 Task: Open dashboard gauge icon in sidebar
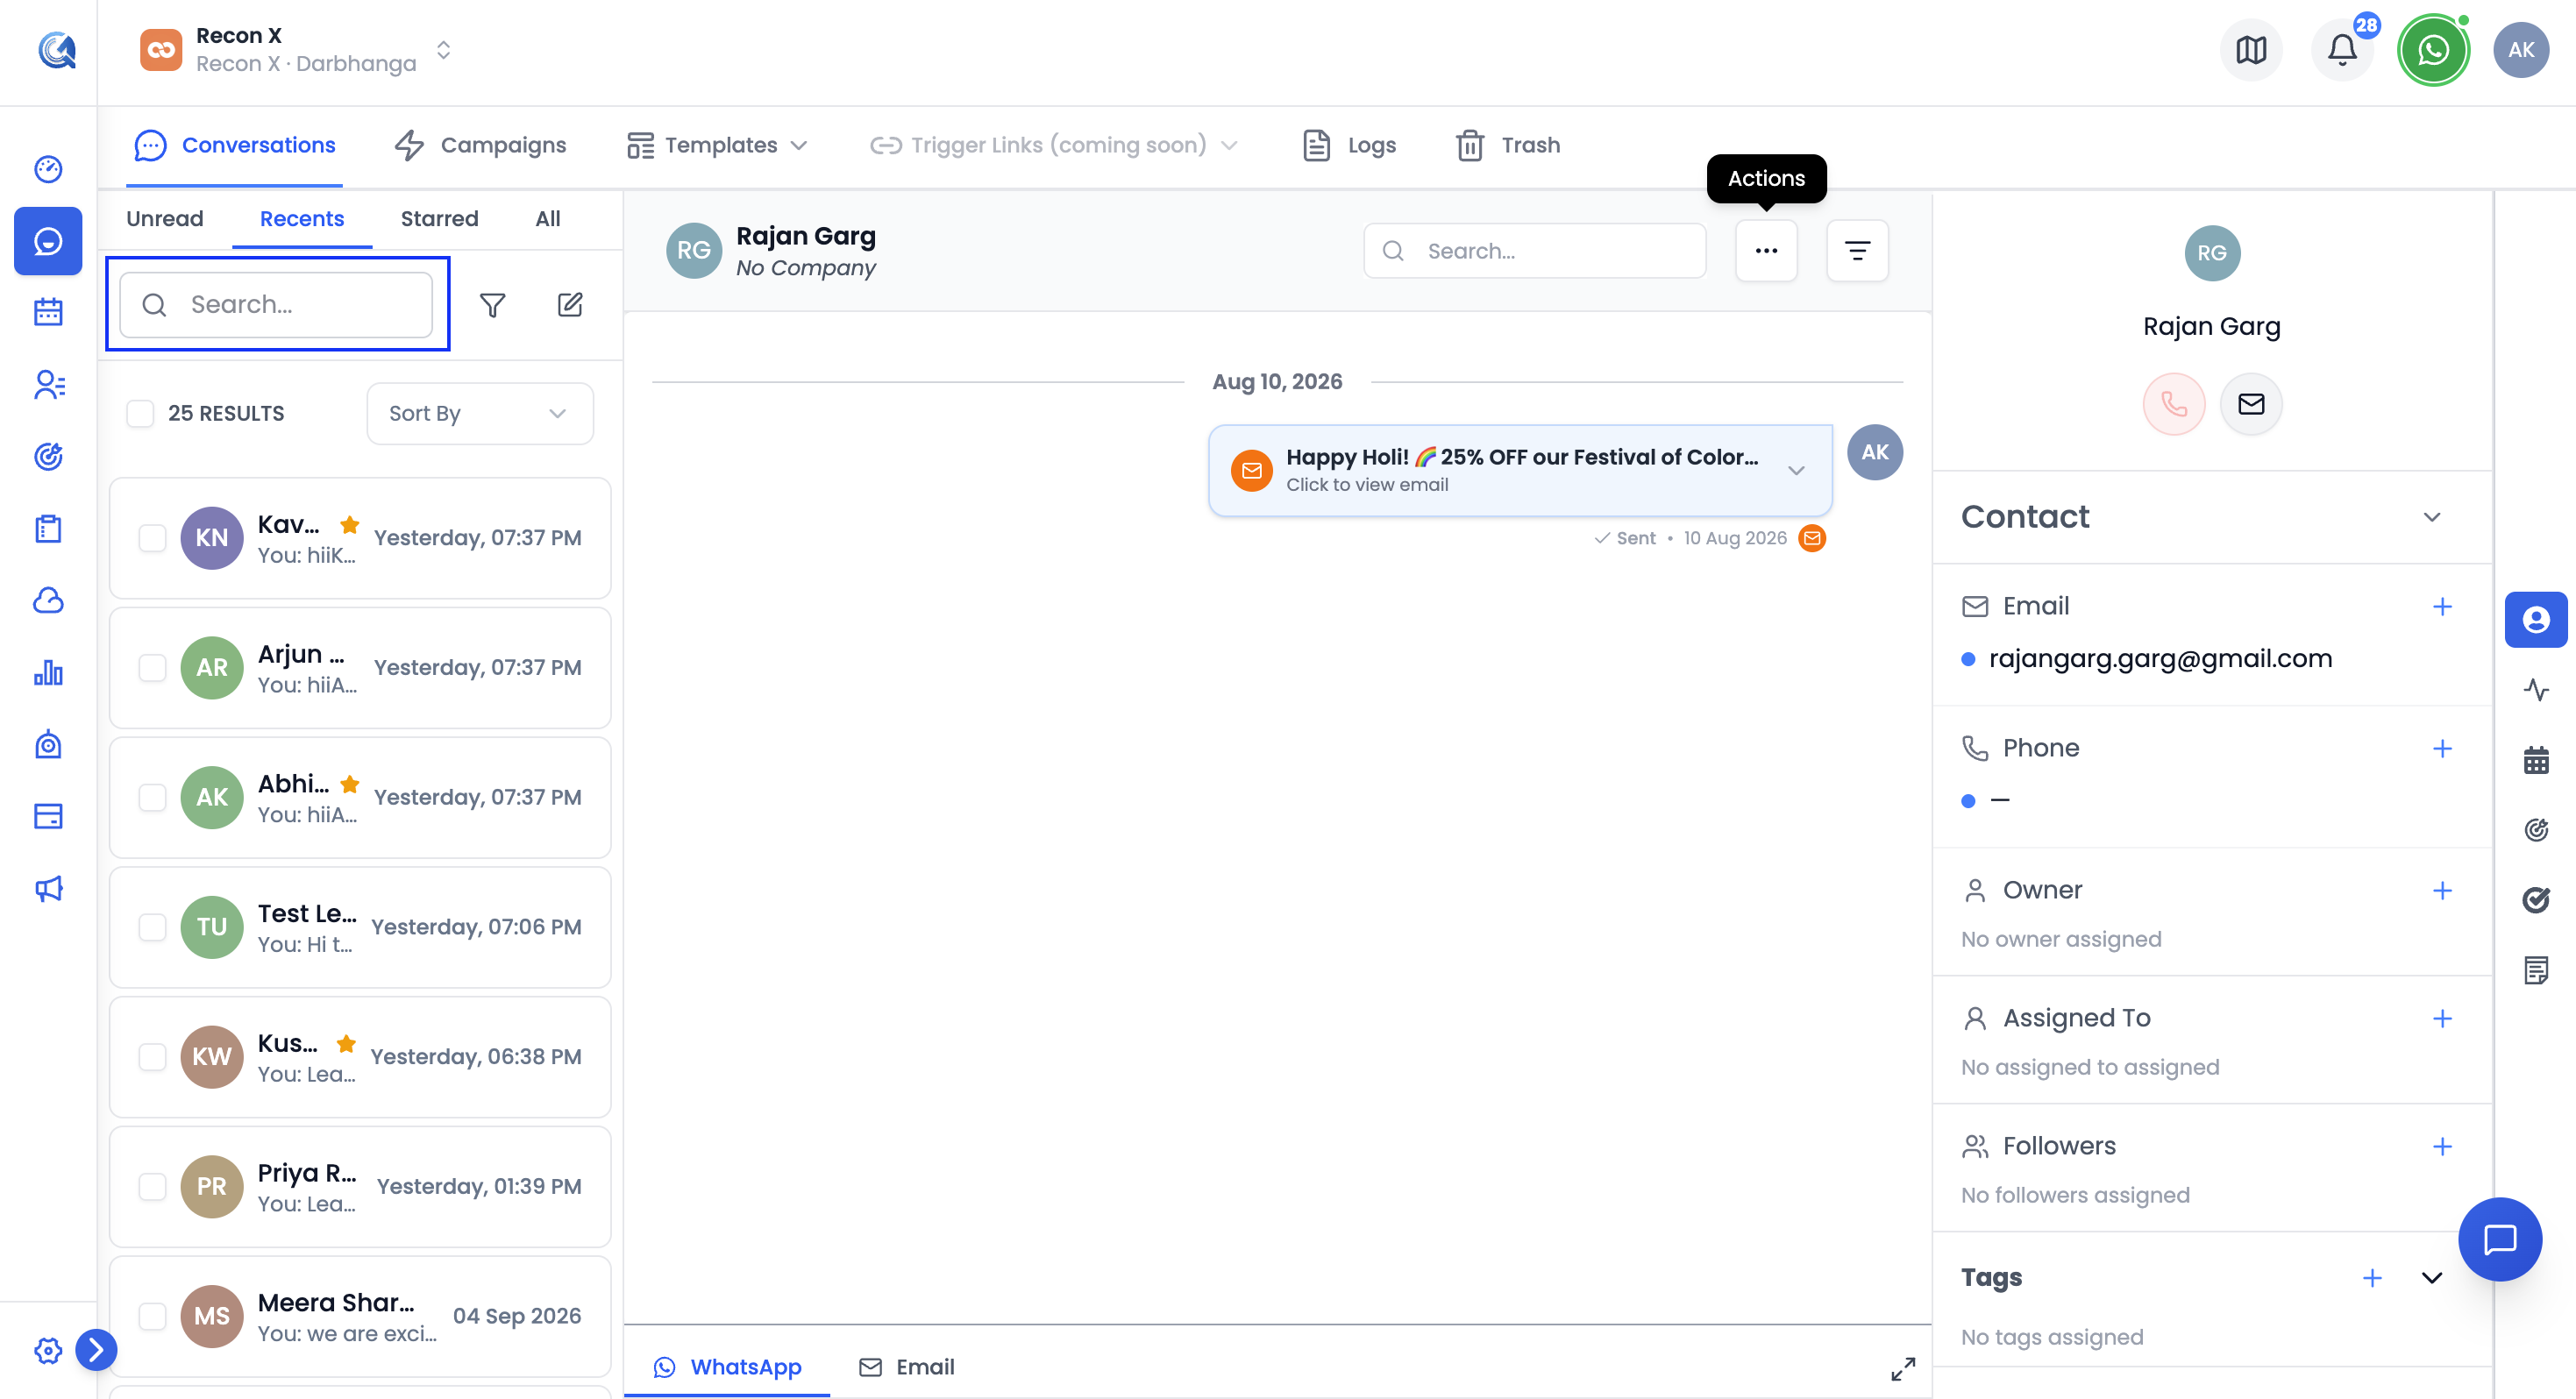[48, 169]
